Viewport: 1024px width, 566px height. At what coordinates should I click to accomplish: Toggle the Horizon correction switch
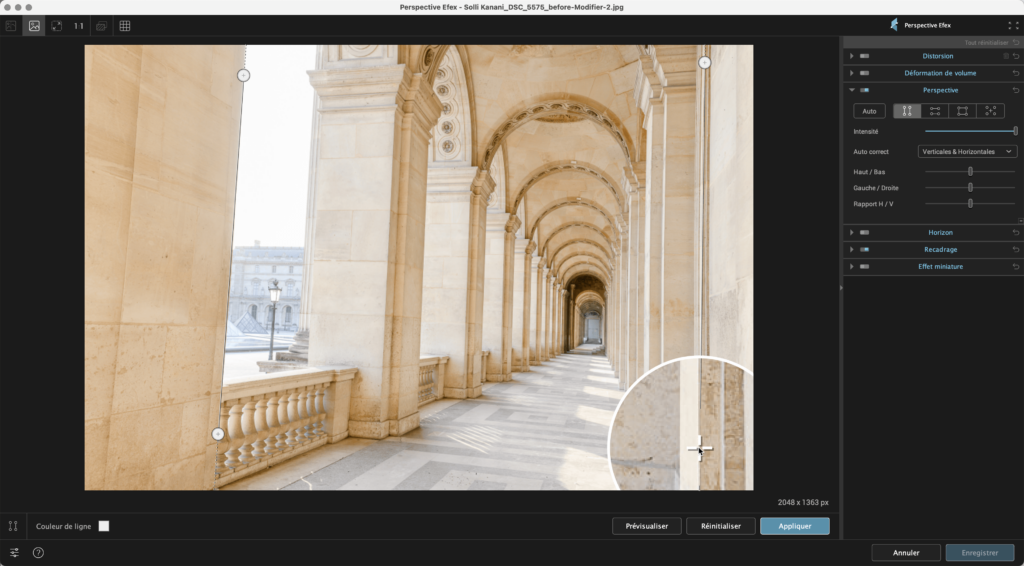(865, 232)
